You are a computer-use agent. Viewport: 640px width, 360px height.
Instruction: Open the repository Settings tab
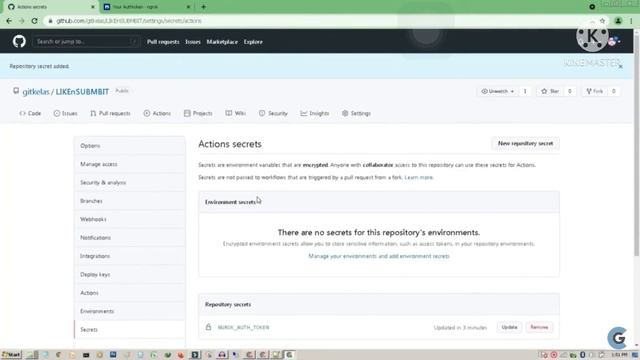(x=356, y=113)
